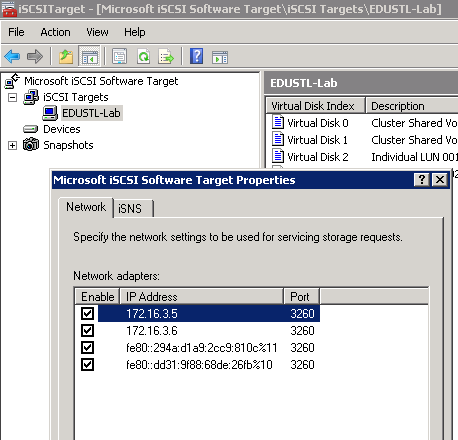Image resolution: width=458 pixels, height=440 pixels.
Task: Click the blue Back arrow in toolbar
Action: (12, 56)
